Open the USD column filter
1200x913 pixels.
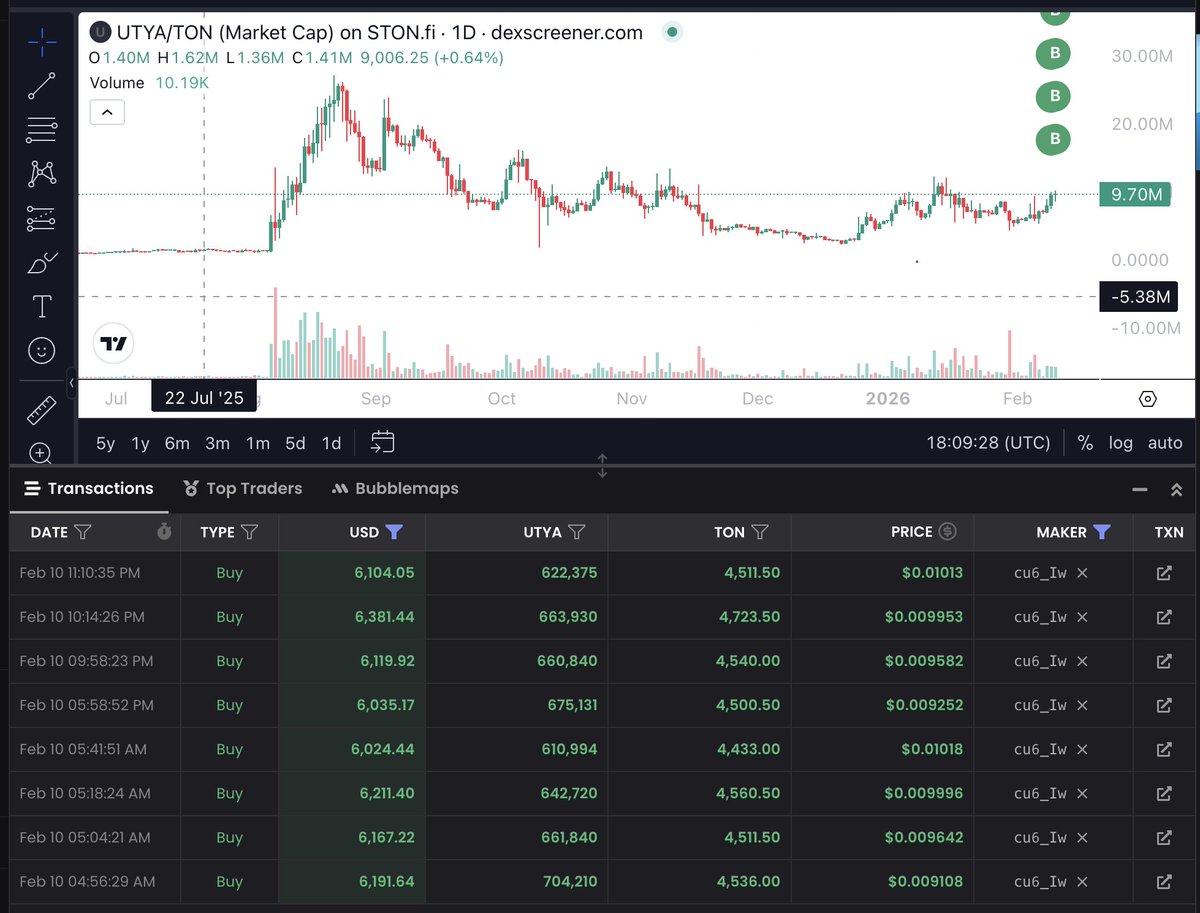pyautogui.click(x=394, y=532)
